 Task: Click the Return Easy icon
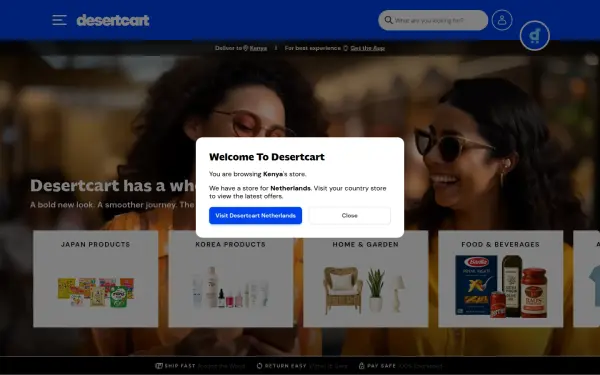(259, 366)
